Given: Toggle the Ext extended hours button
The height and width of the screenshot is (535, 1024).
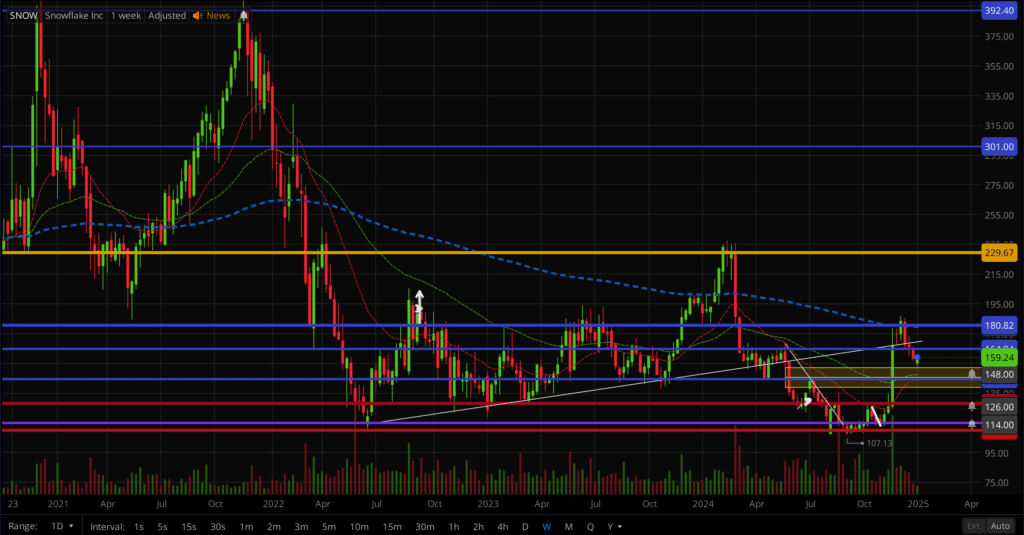Looking at the screenshot, I should click(x=973, y=525).
